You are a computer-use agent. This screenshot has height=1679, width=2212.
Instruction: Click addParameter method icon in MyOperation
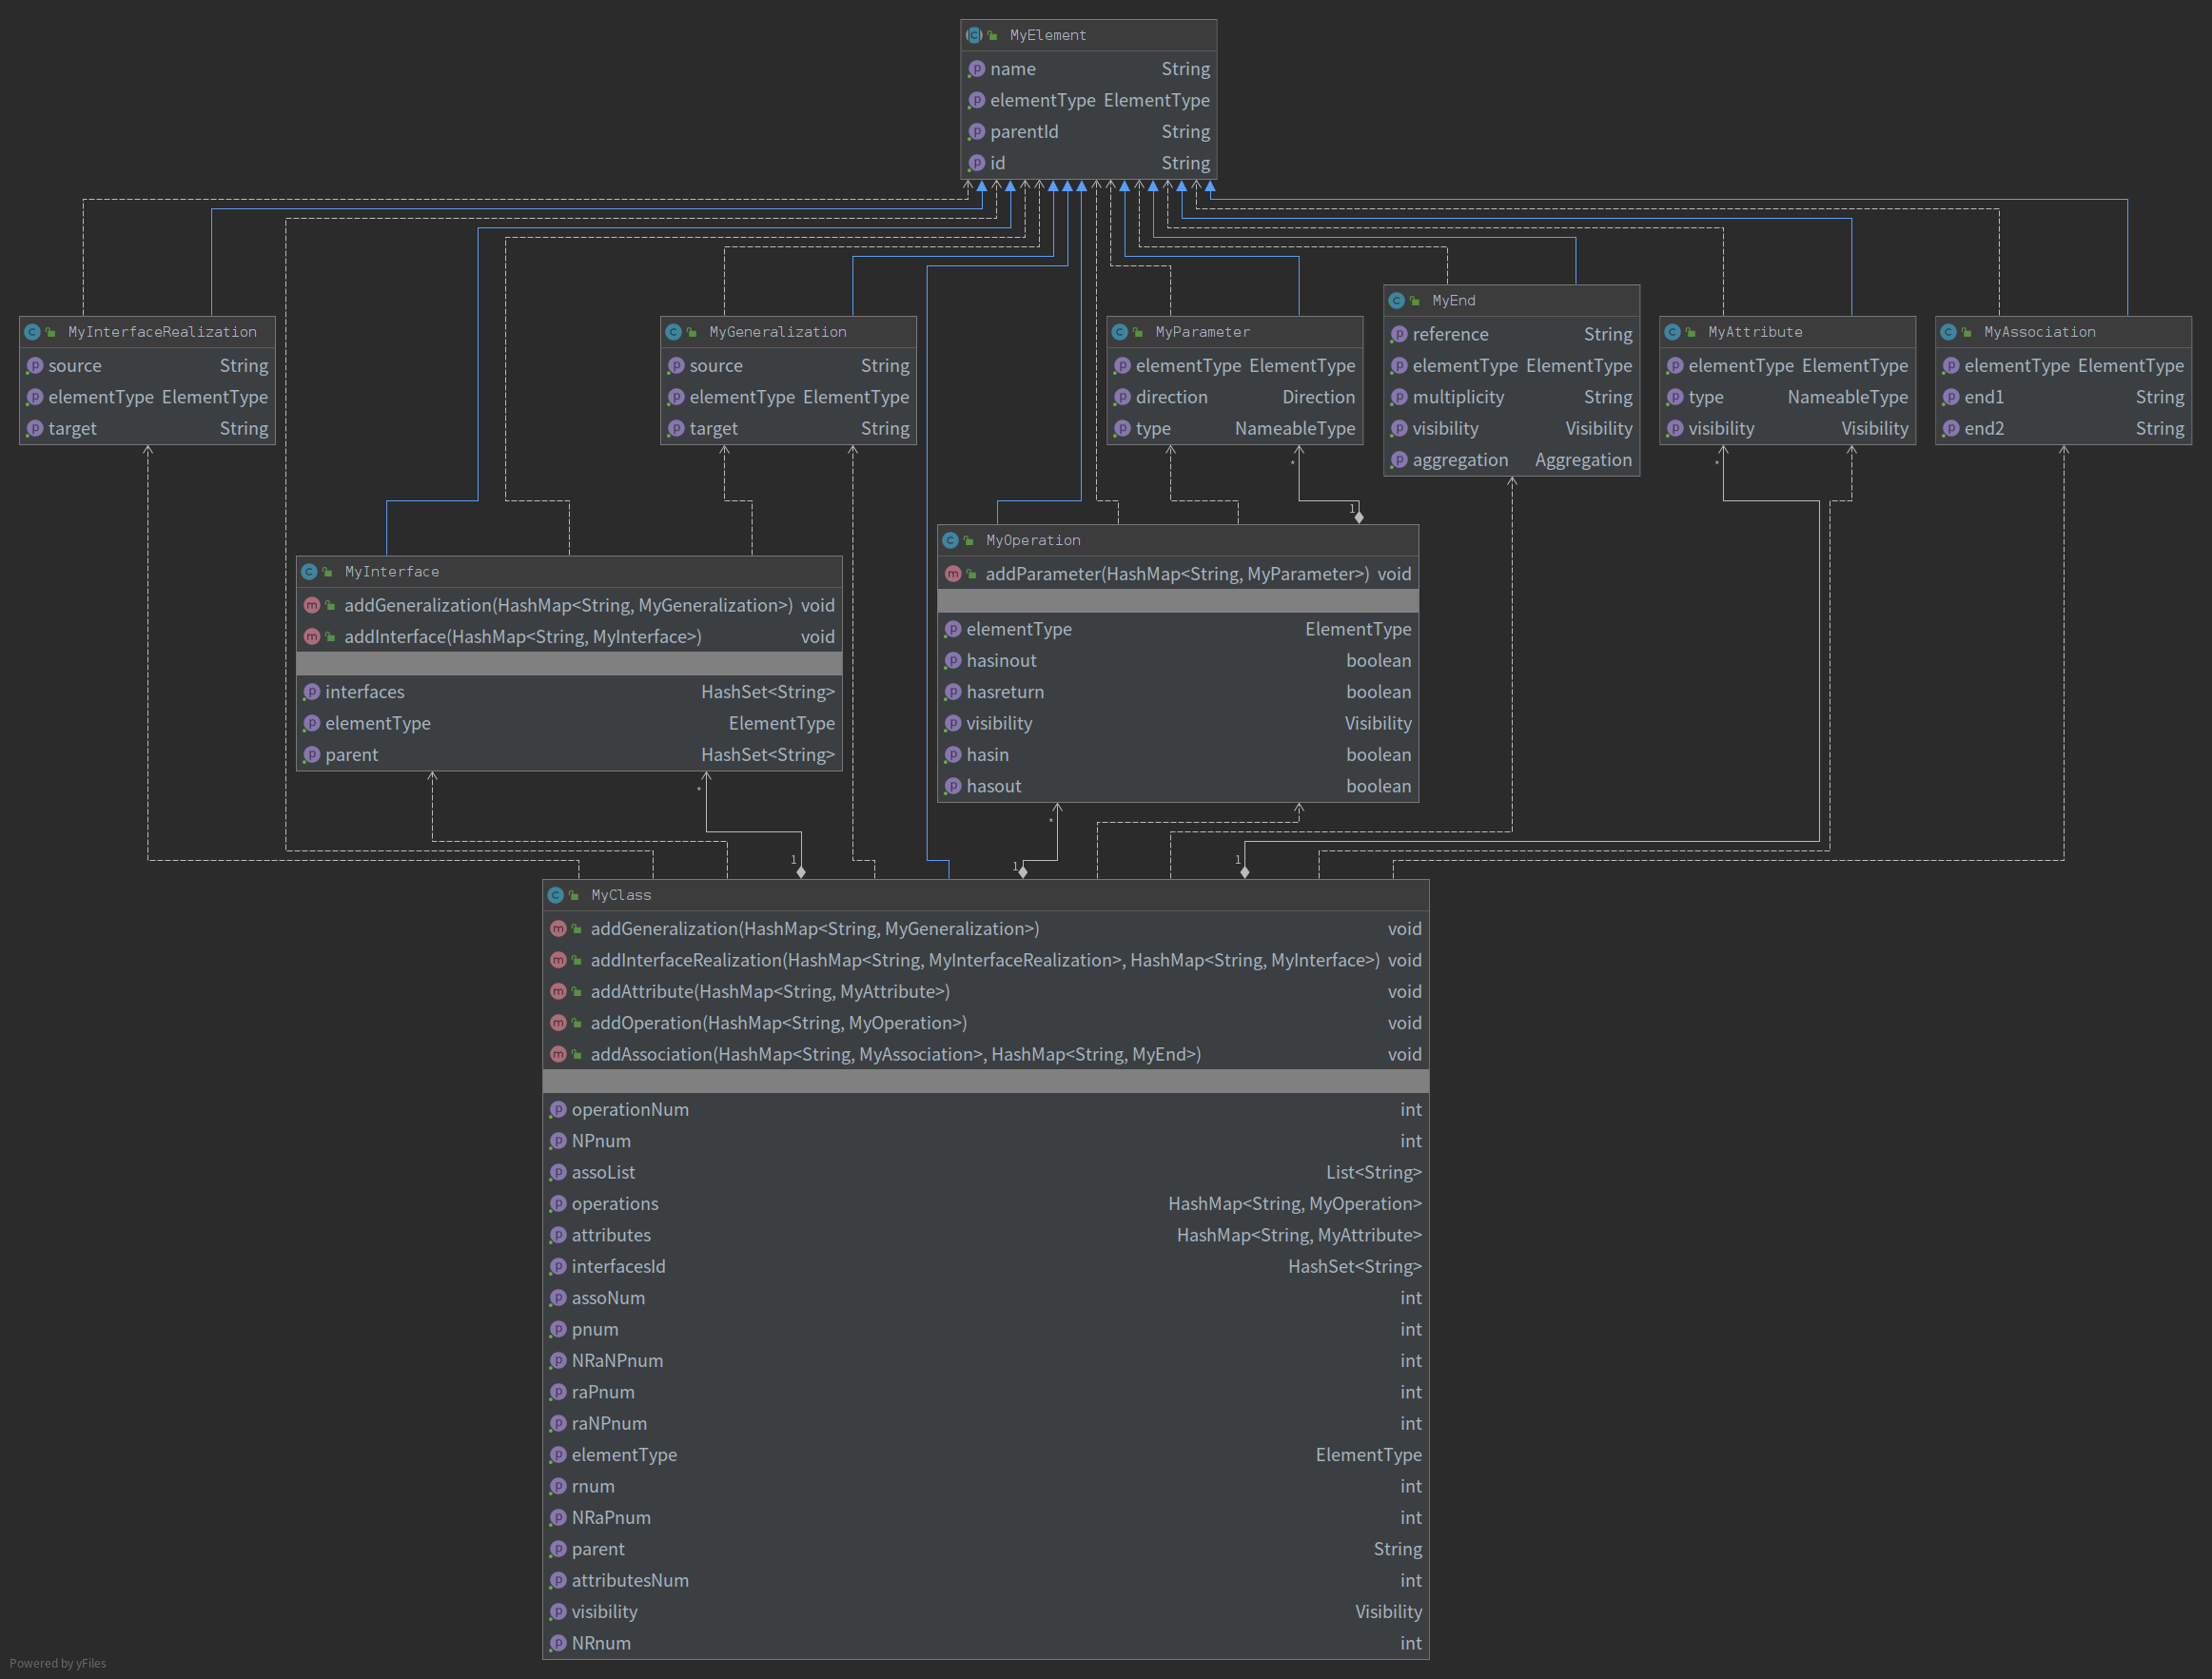click(953, 574)
